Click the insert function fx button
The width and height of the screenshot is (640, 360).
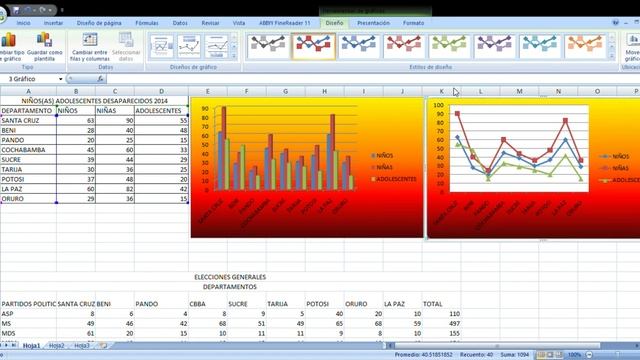click(100, 79)
